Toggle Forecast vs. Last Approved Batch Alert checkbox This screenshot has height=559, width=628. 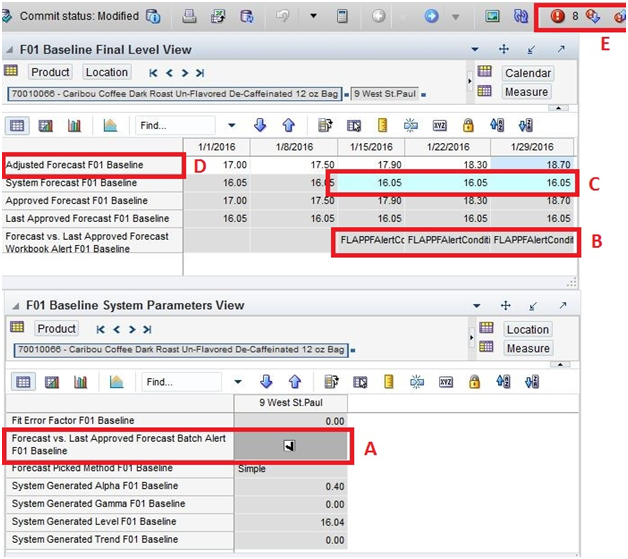click(x=289, y=446)
